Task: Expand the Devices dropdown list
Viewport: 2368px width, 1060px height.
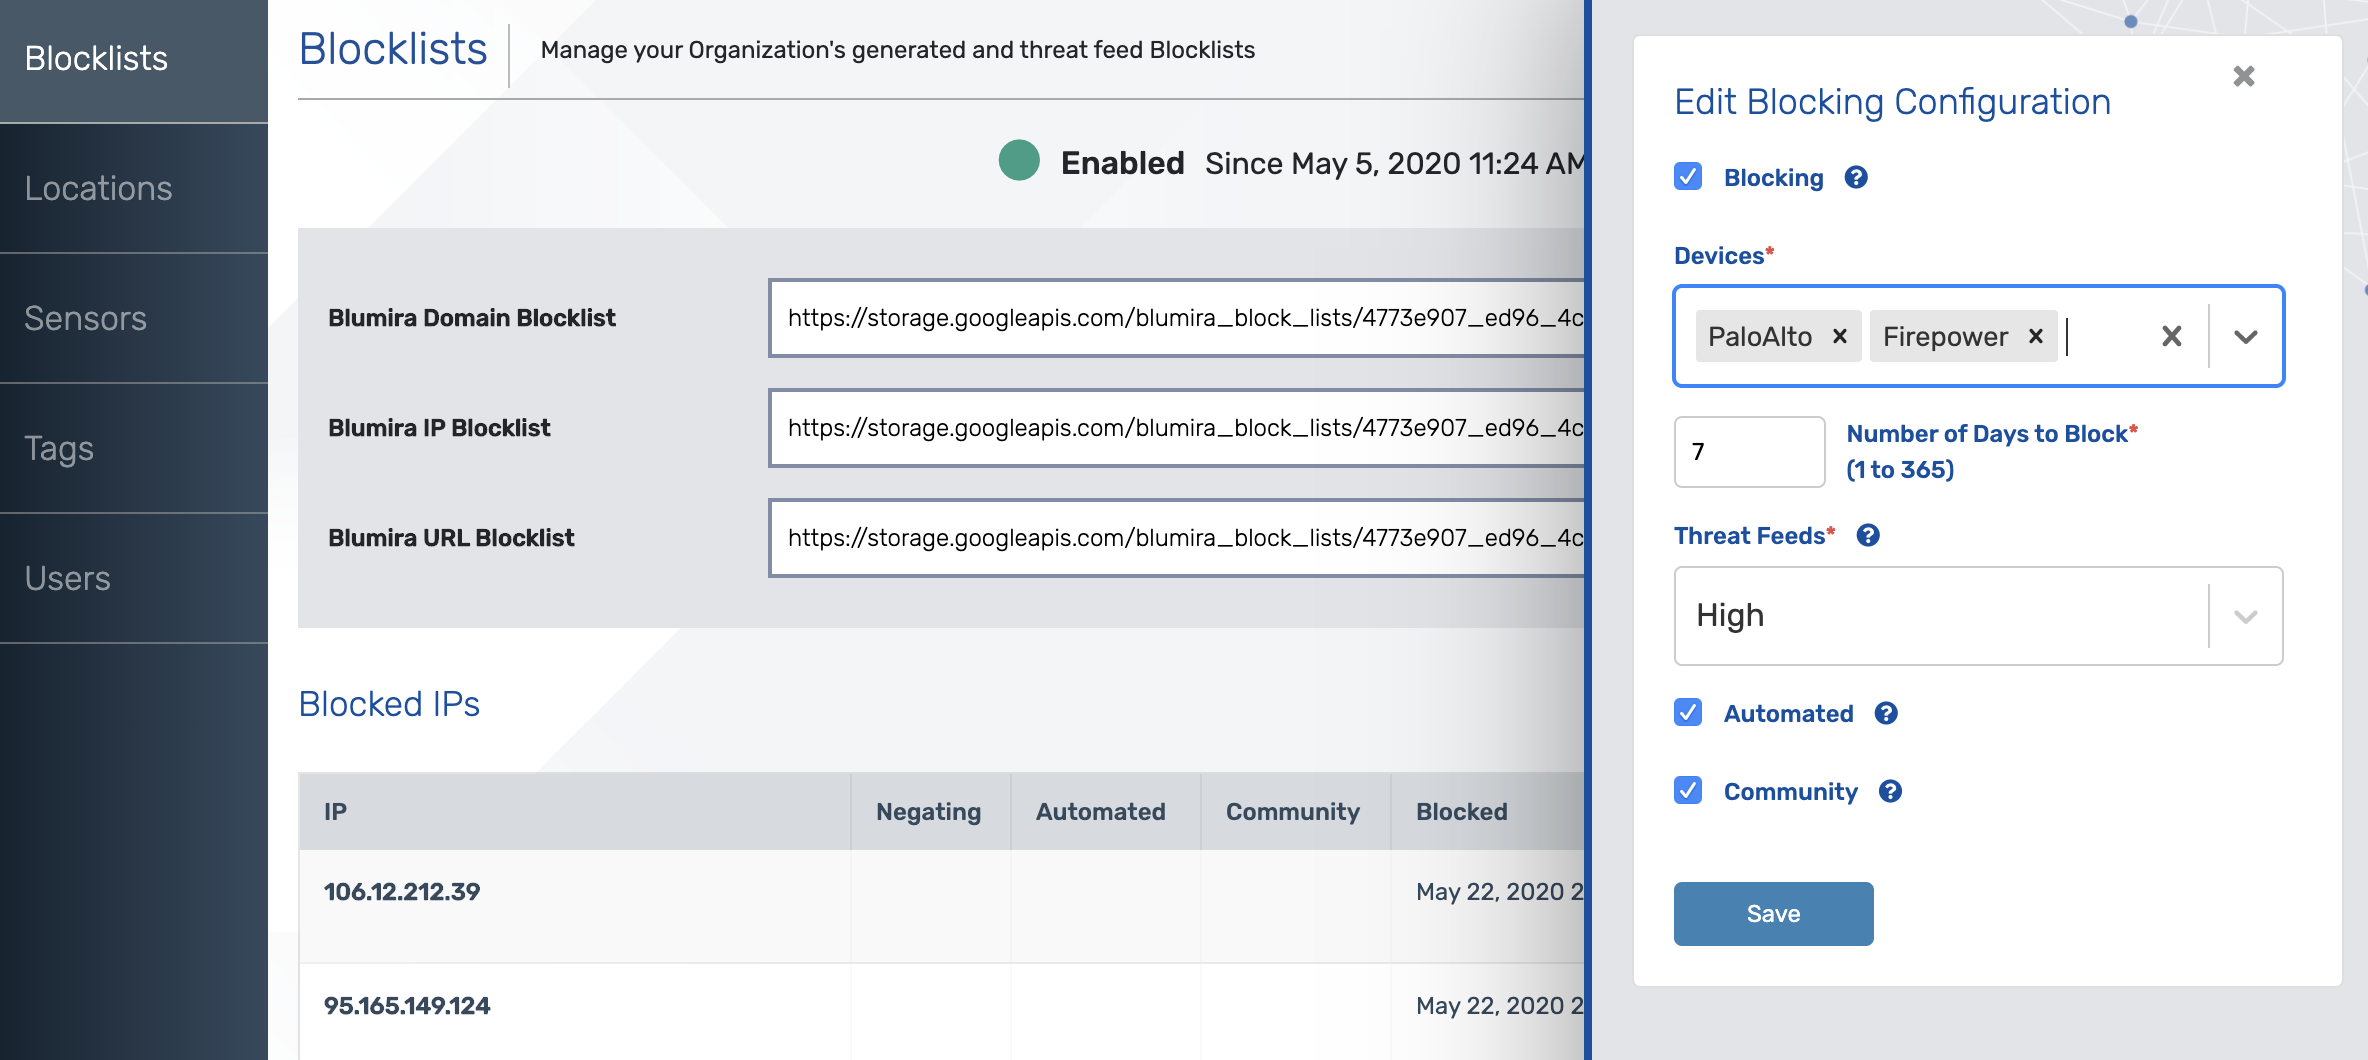Action: pyautogui.click(x=2246, y=336)
